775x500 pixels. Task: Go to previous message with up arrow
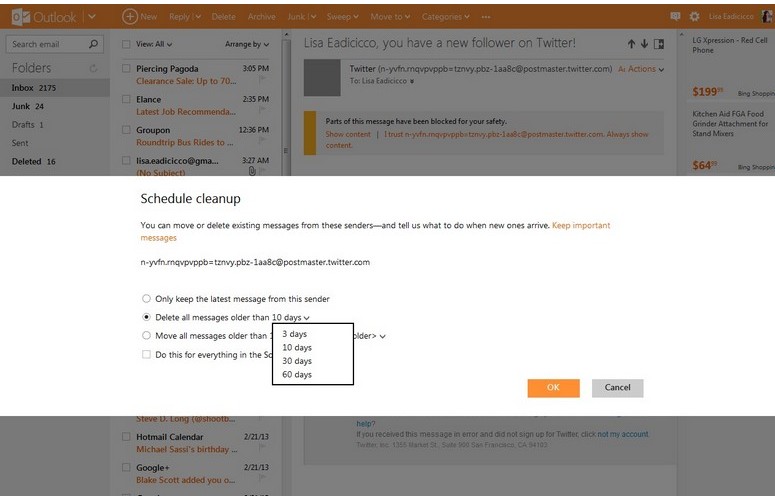(x=631, y=44)
